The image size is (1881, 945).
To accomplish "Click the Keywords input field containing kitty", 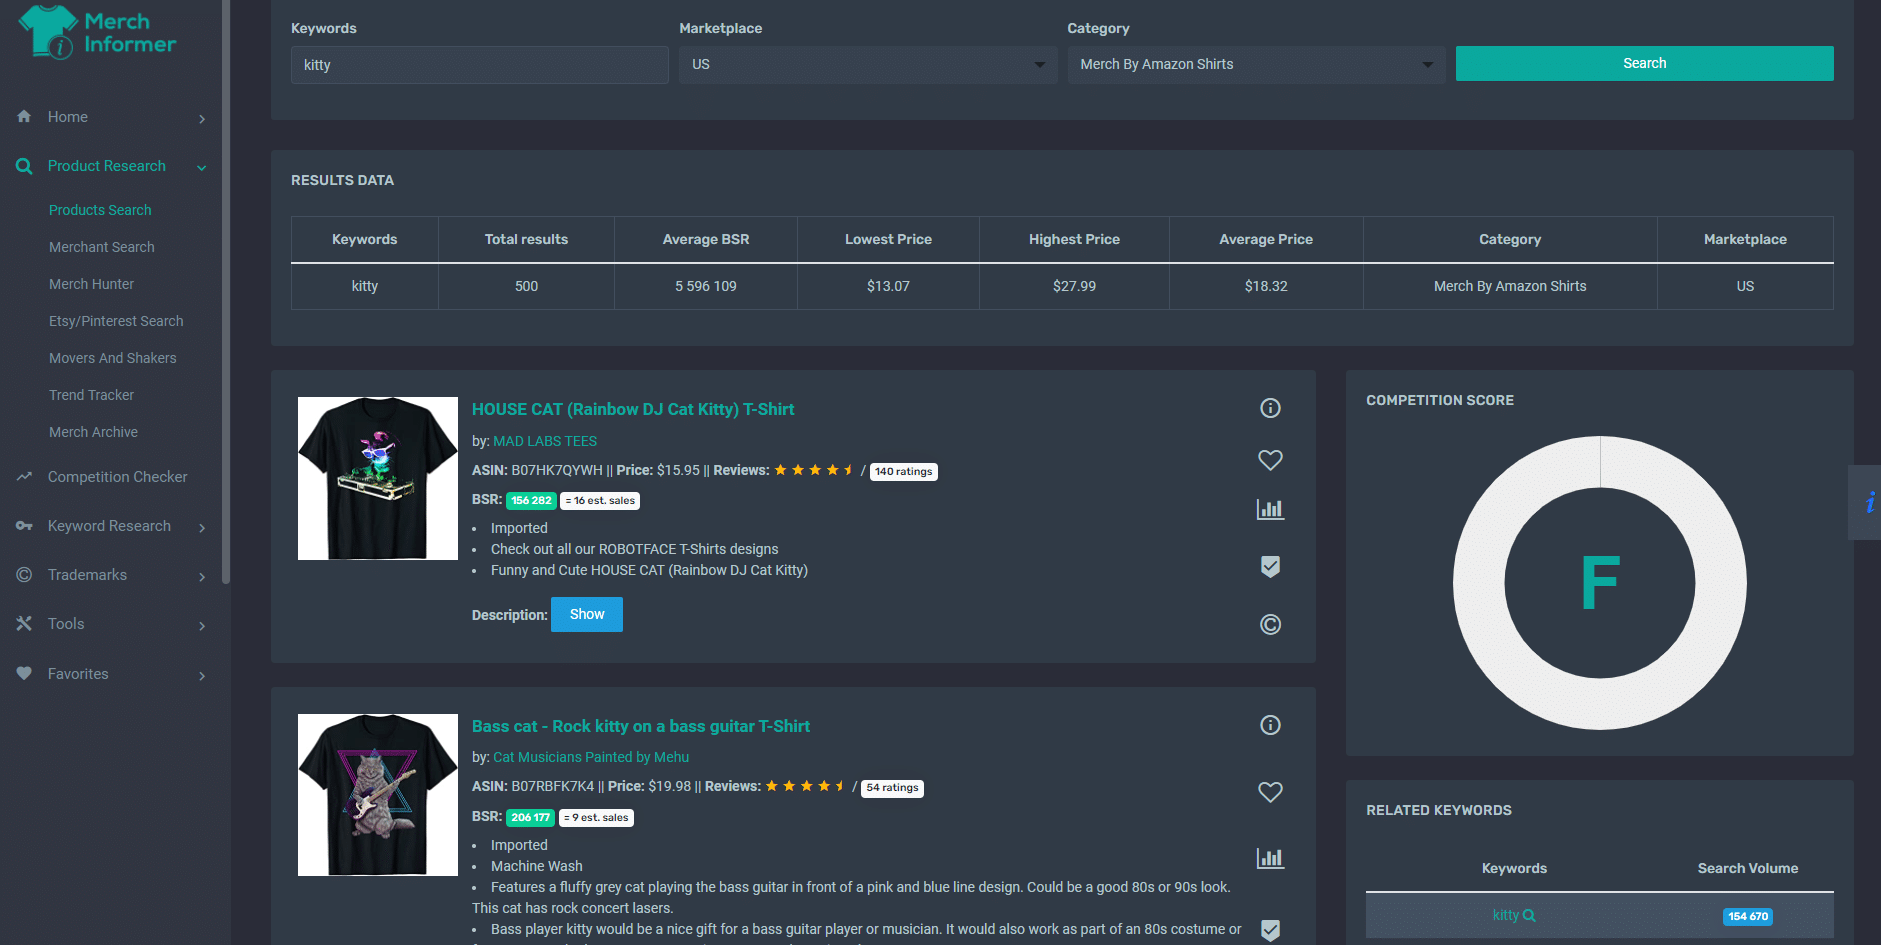I will [480, 65].
